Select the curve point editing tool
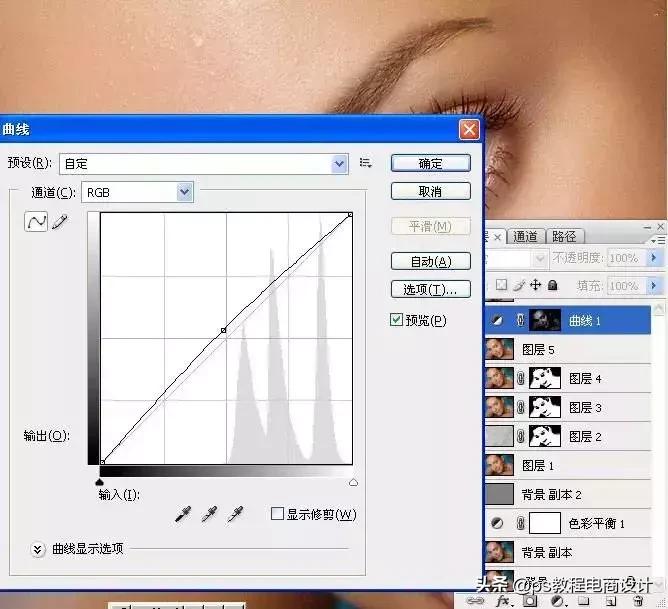This screenshot has width=668, height=609. tap(36, 222)
